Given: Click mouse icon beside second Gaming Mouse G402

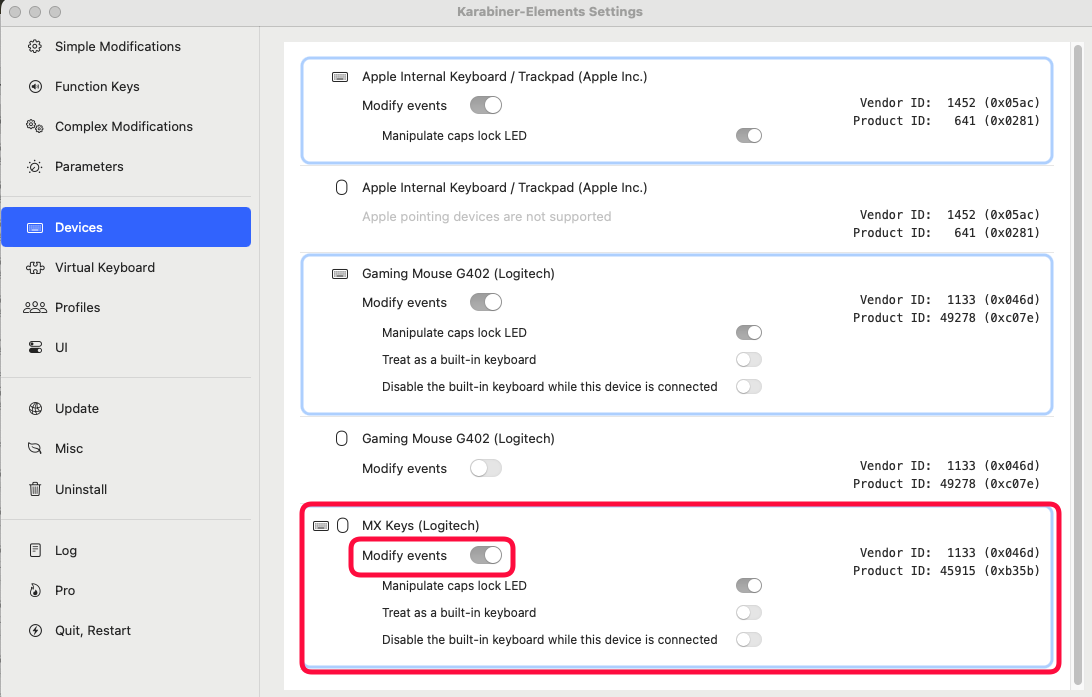Looking at the screenshot, I should click(341, 439).
